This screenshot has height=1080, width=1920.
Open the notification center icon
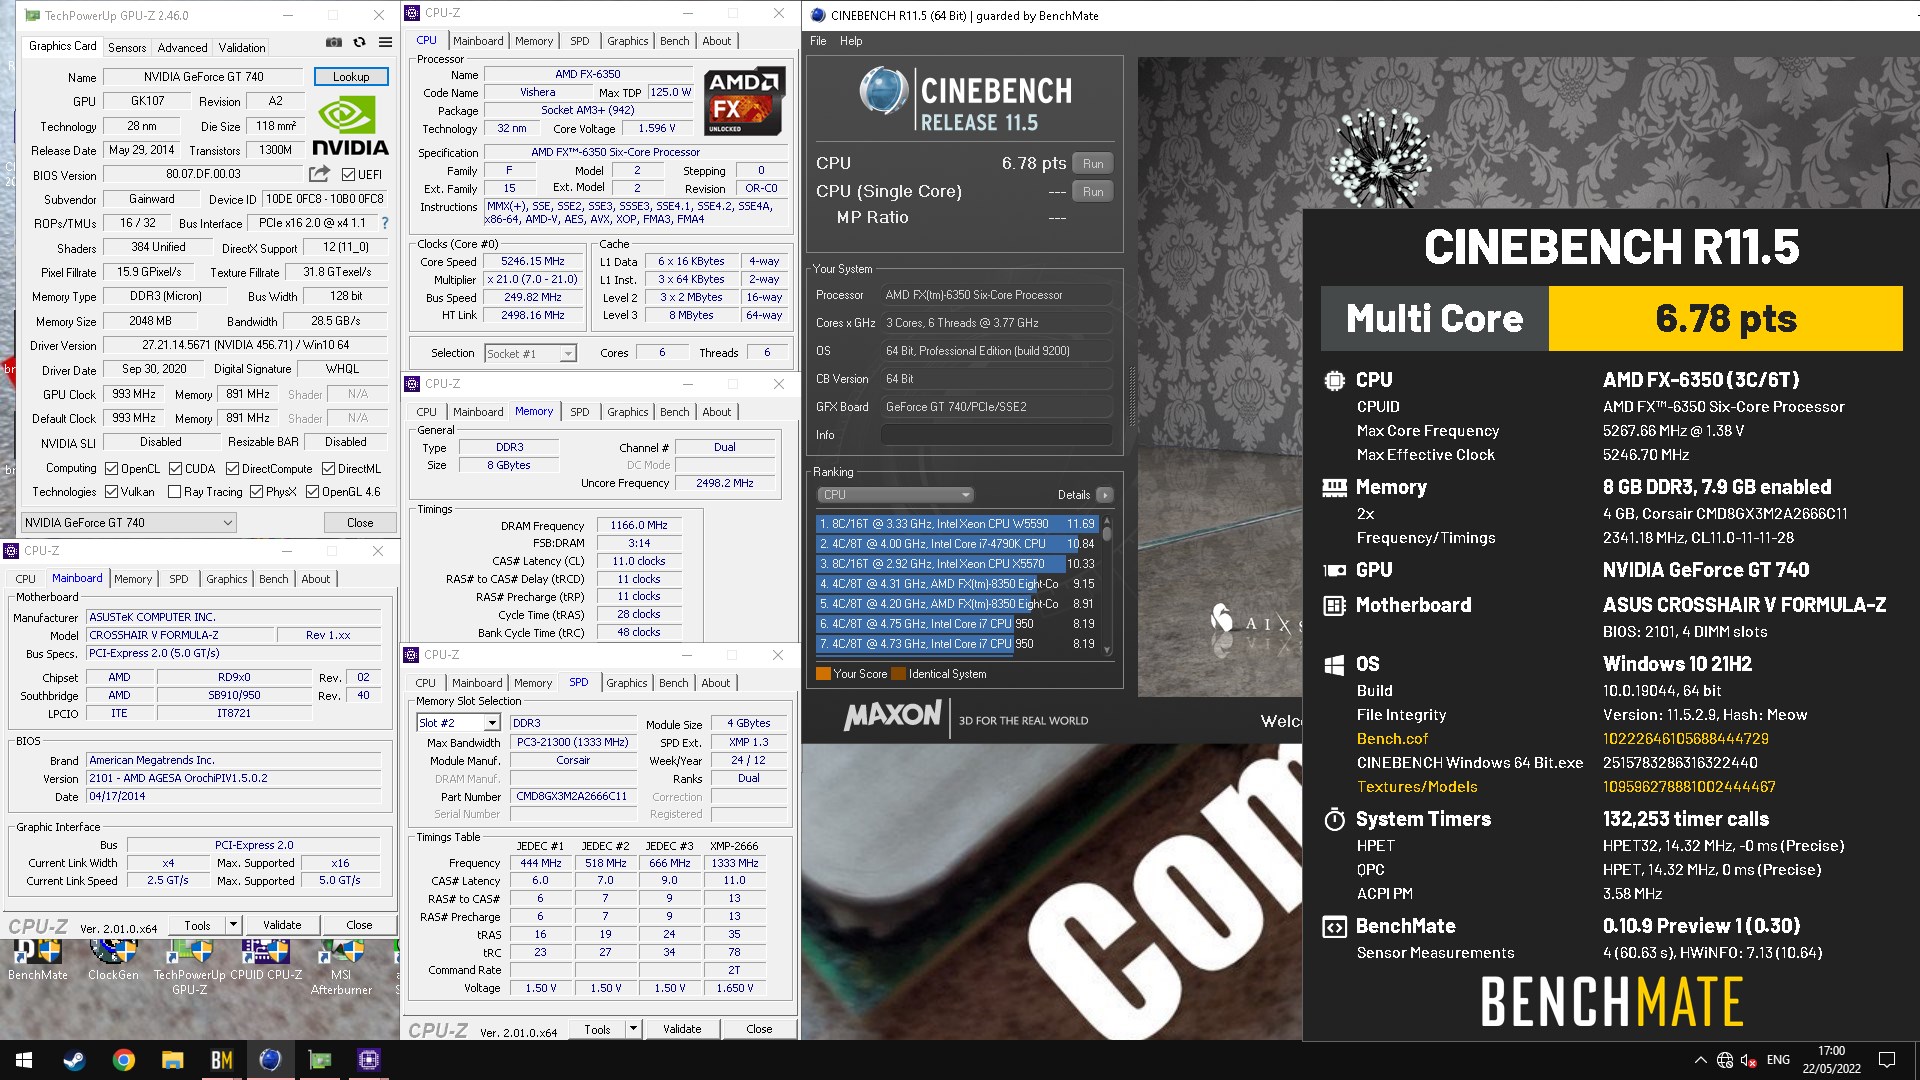click(1887, 1060)
